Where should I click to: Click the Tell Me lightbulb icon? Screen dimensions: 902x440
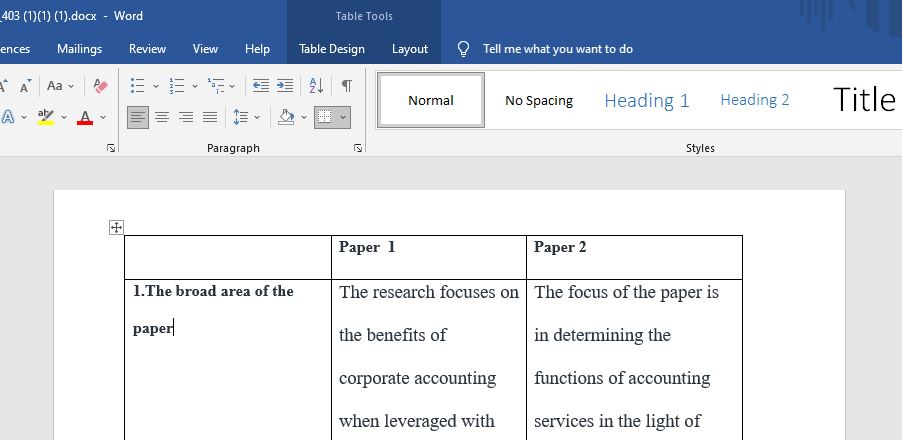pyautogui.click(x=464, y=49)
